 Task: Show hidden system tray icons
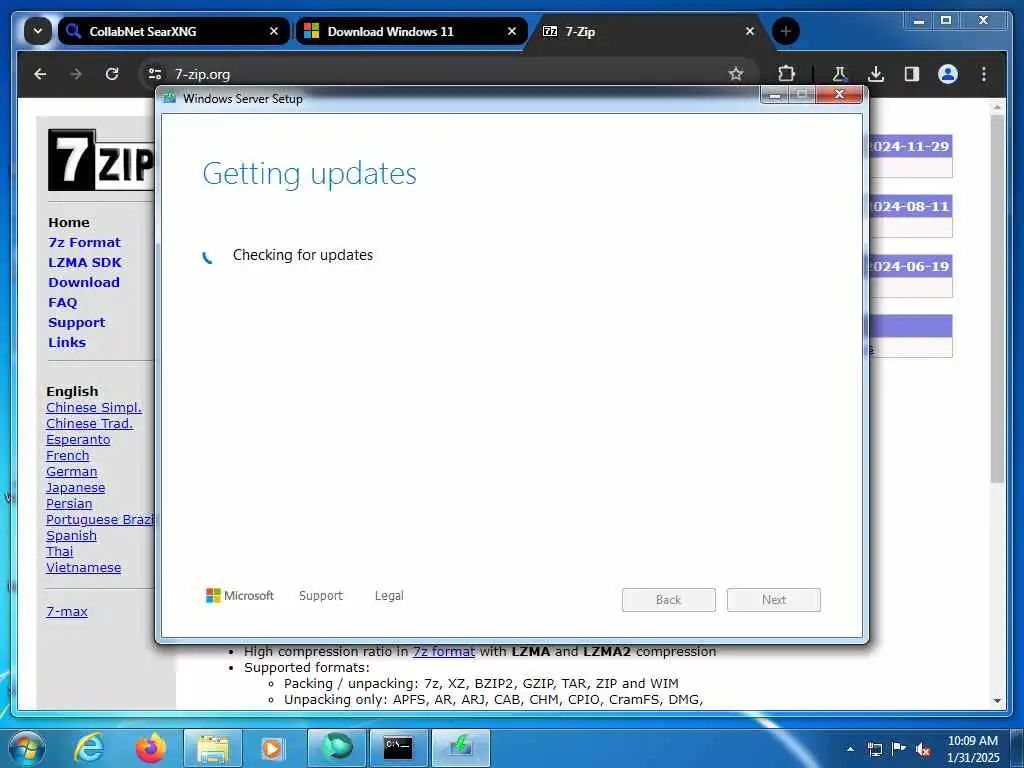click(x=850, y=749)
